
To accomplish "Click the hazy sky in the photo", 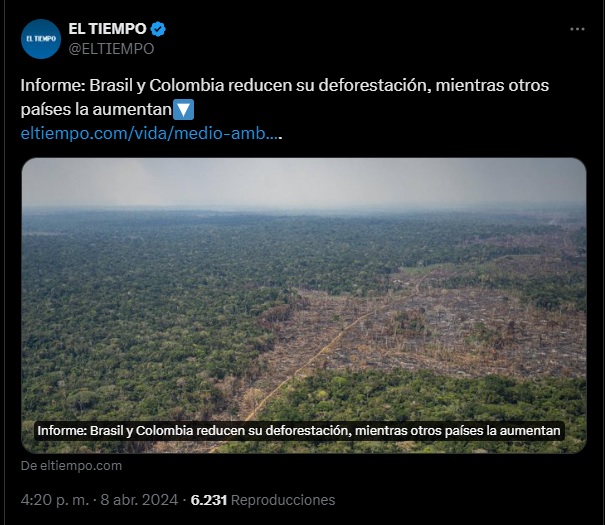I will pyautogui.click(x=304, y=181).
